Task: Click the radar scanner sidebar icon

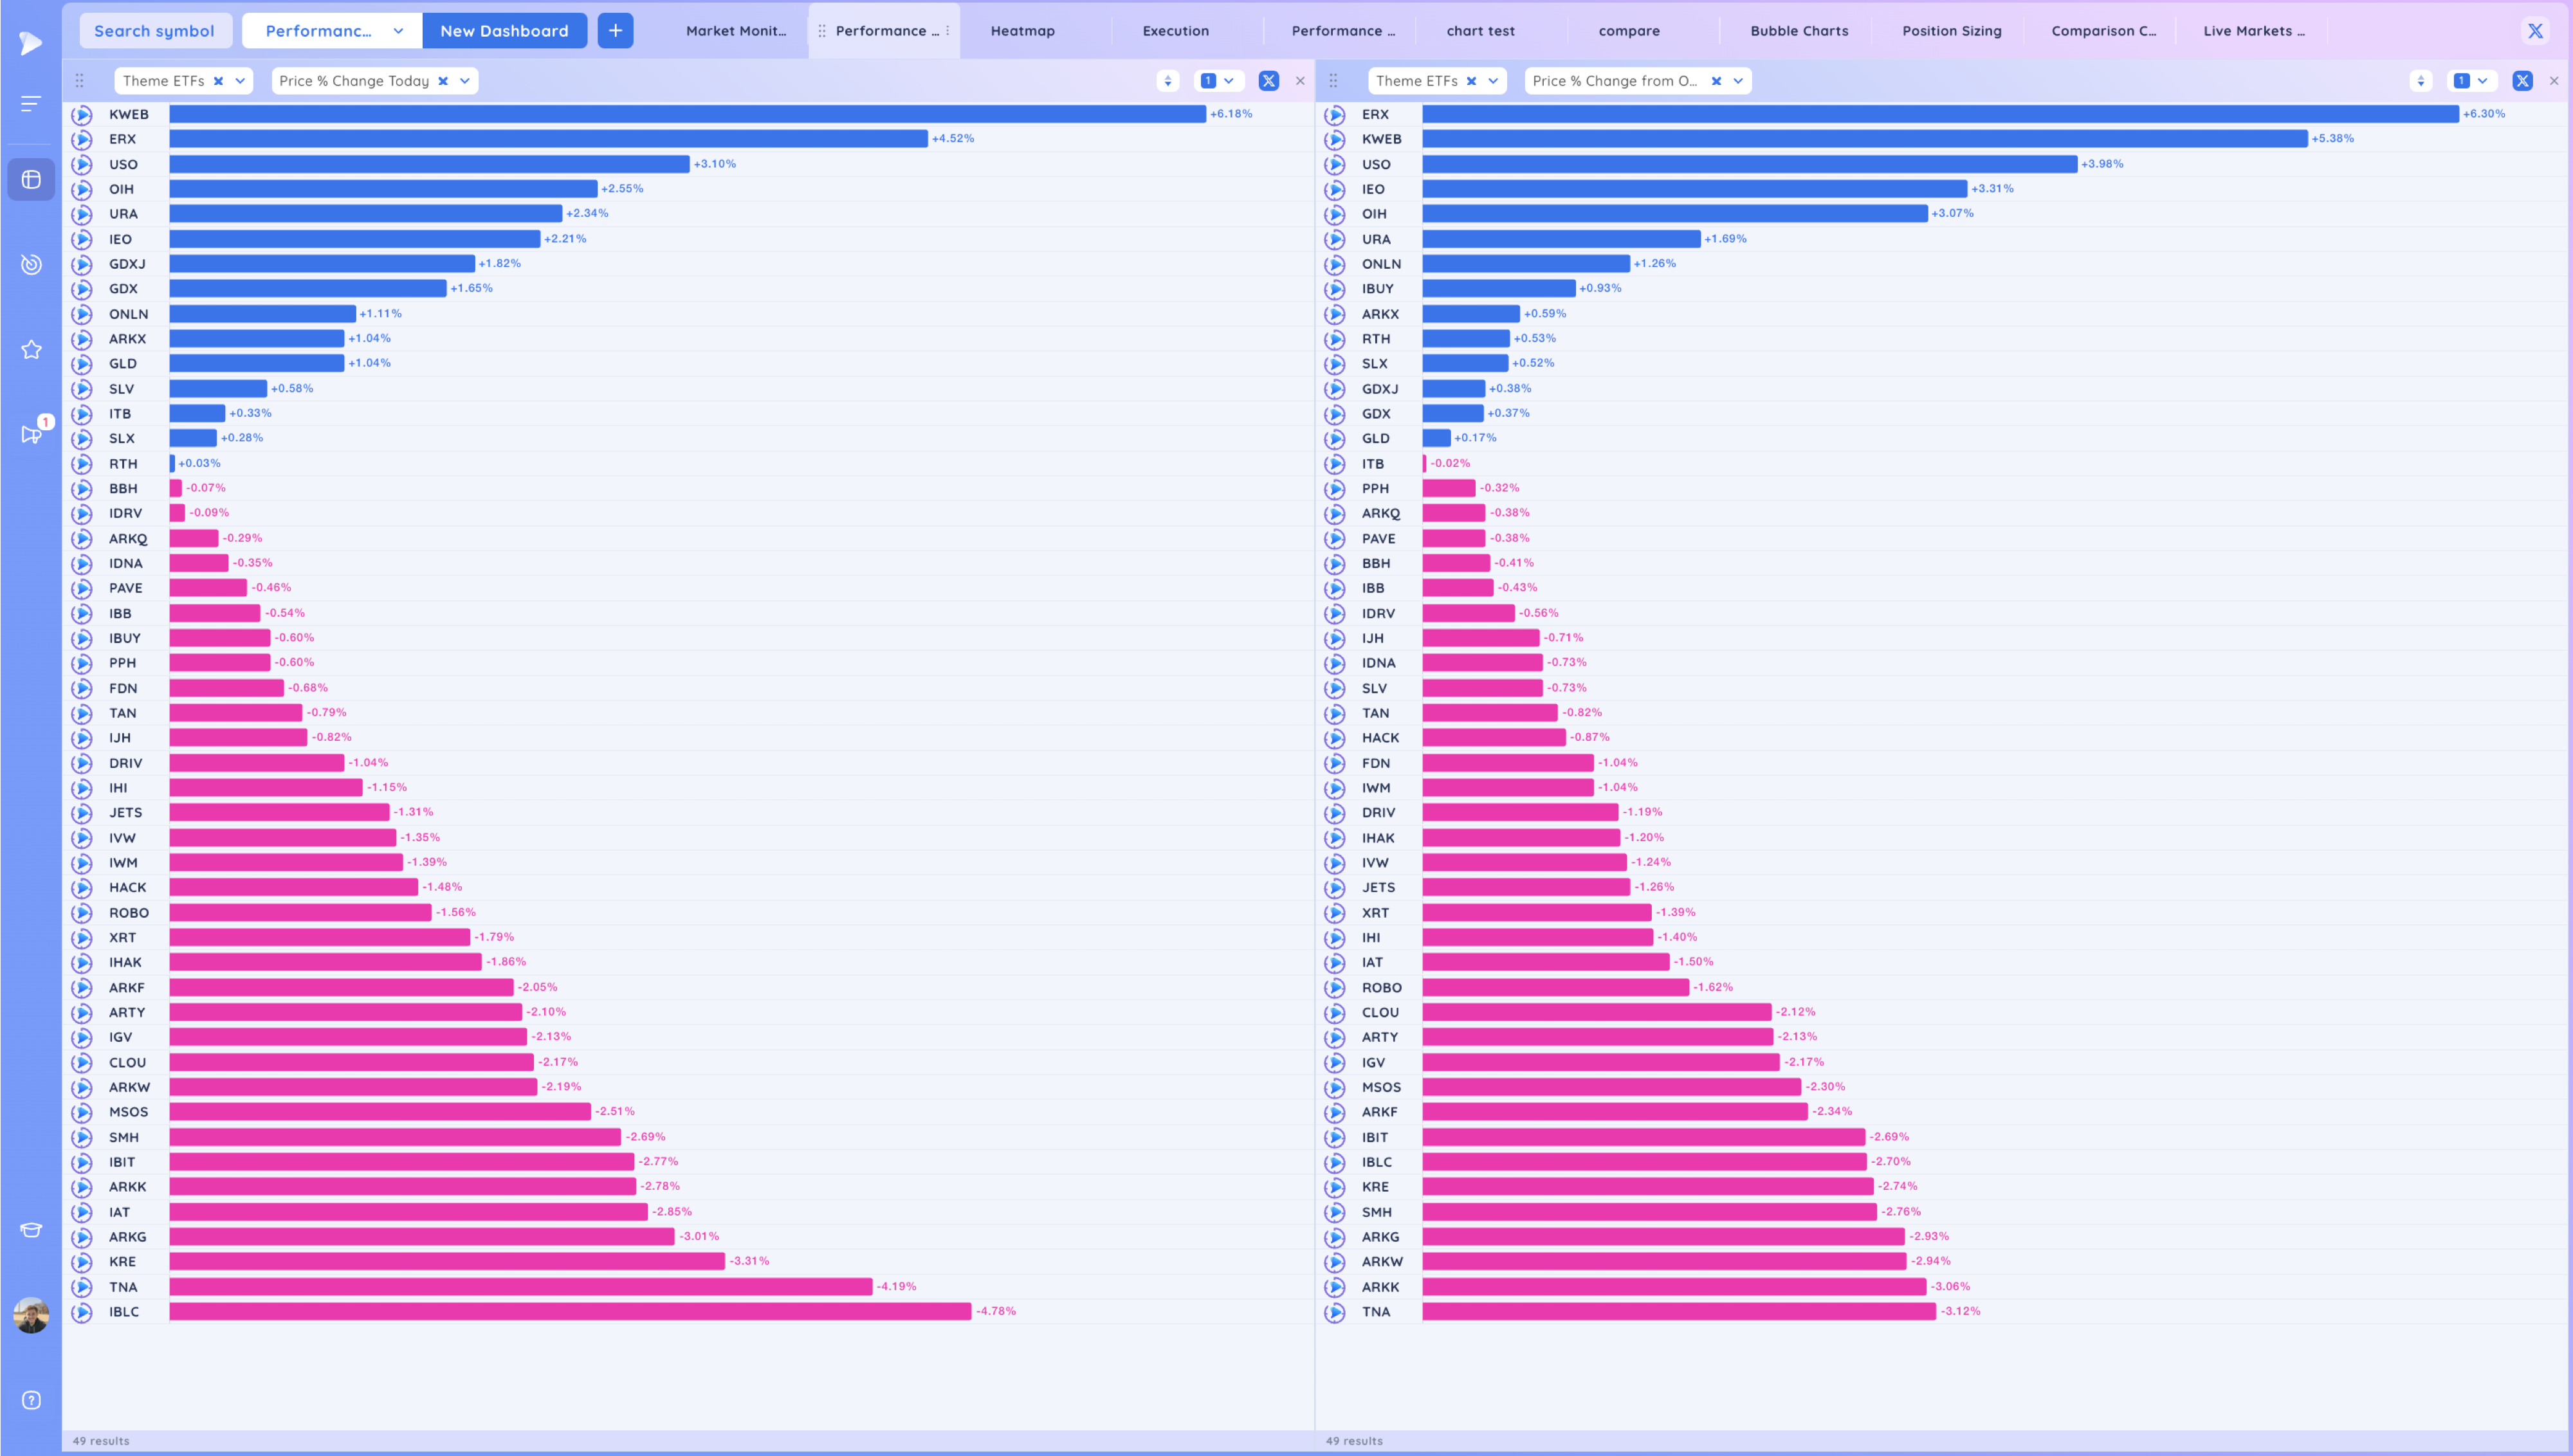Action: (x=31, y=264)
